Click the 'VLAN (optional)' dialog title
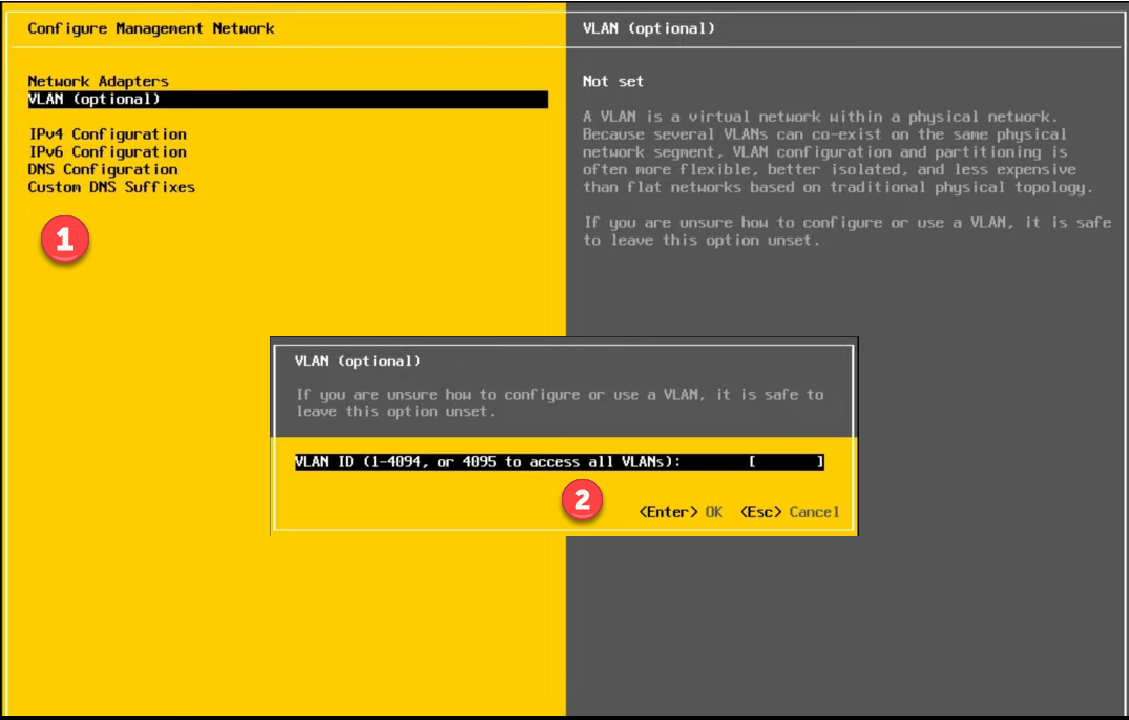 click(357, 361)
